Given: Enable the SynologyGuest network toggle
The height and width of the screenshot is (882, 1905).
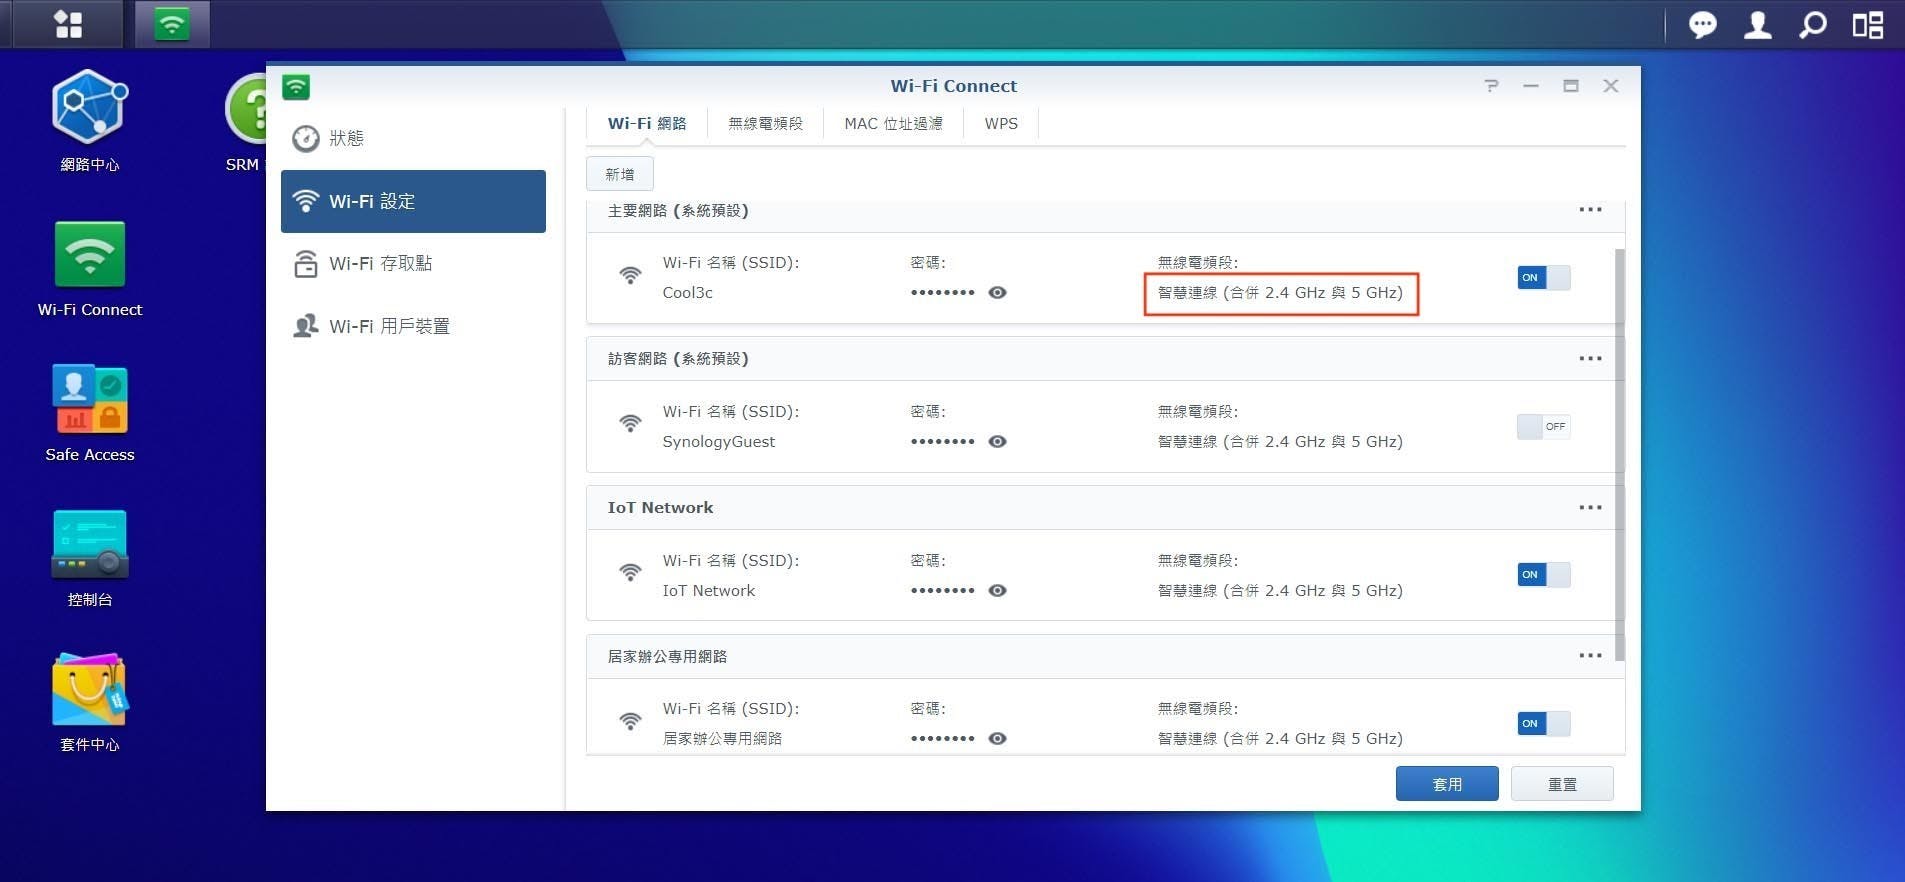Looking at the screenshot, I should tap(1543, 427).
